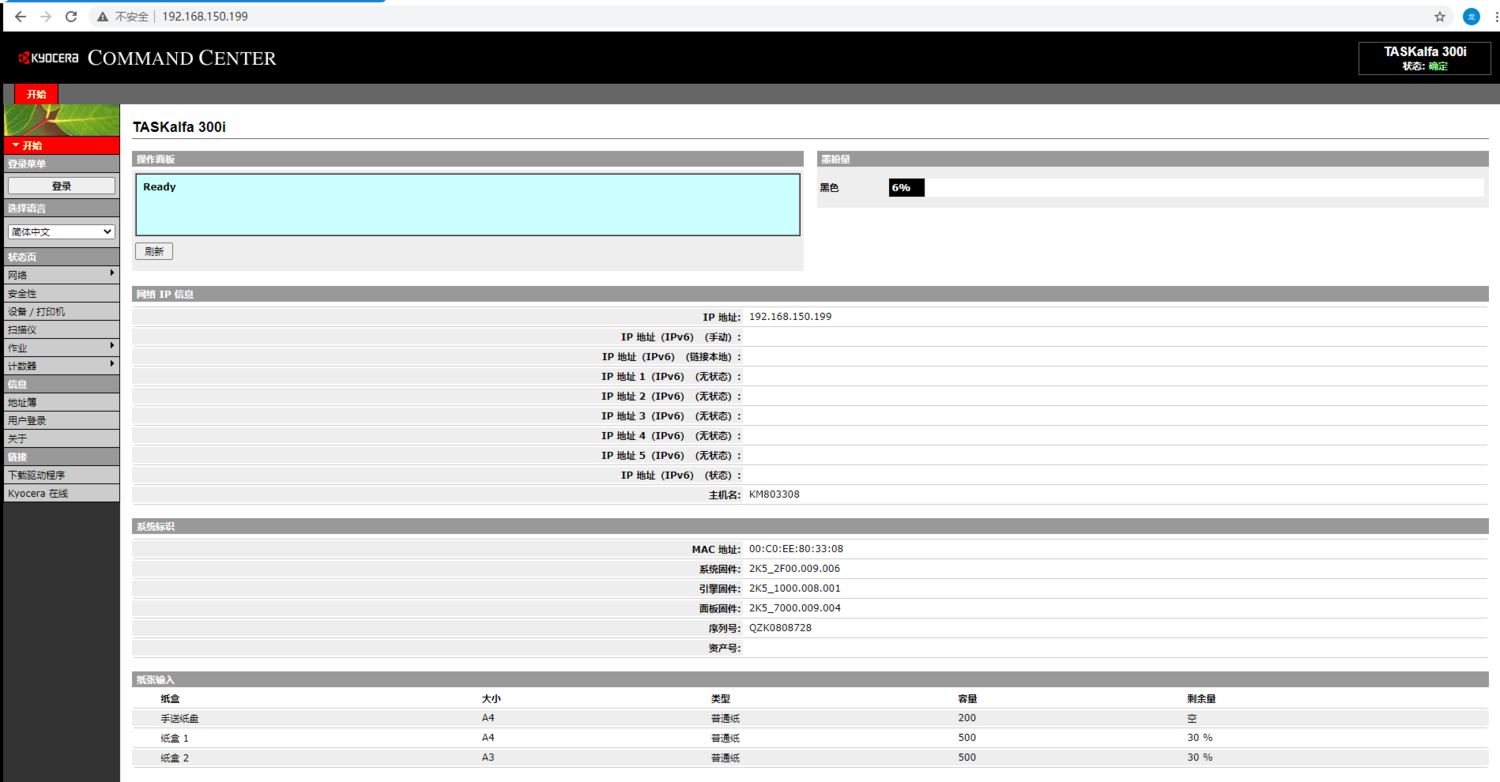The width and height of the screenshot is (1500, 782).
Task: Select system firmware 2K5_2F00.009.006
Action: [x=795, y=569]
